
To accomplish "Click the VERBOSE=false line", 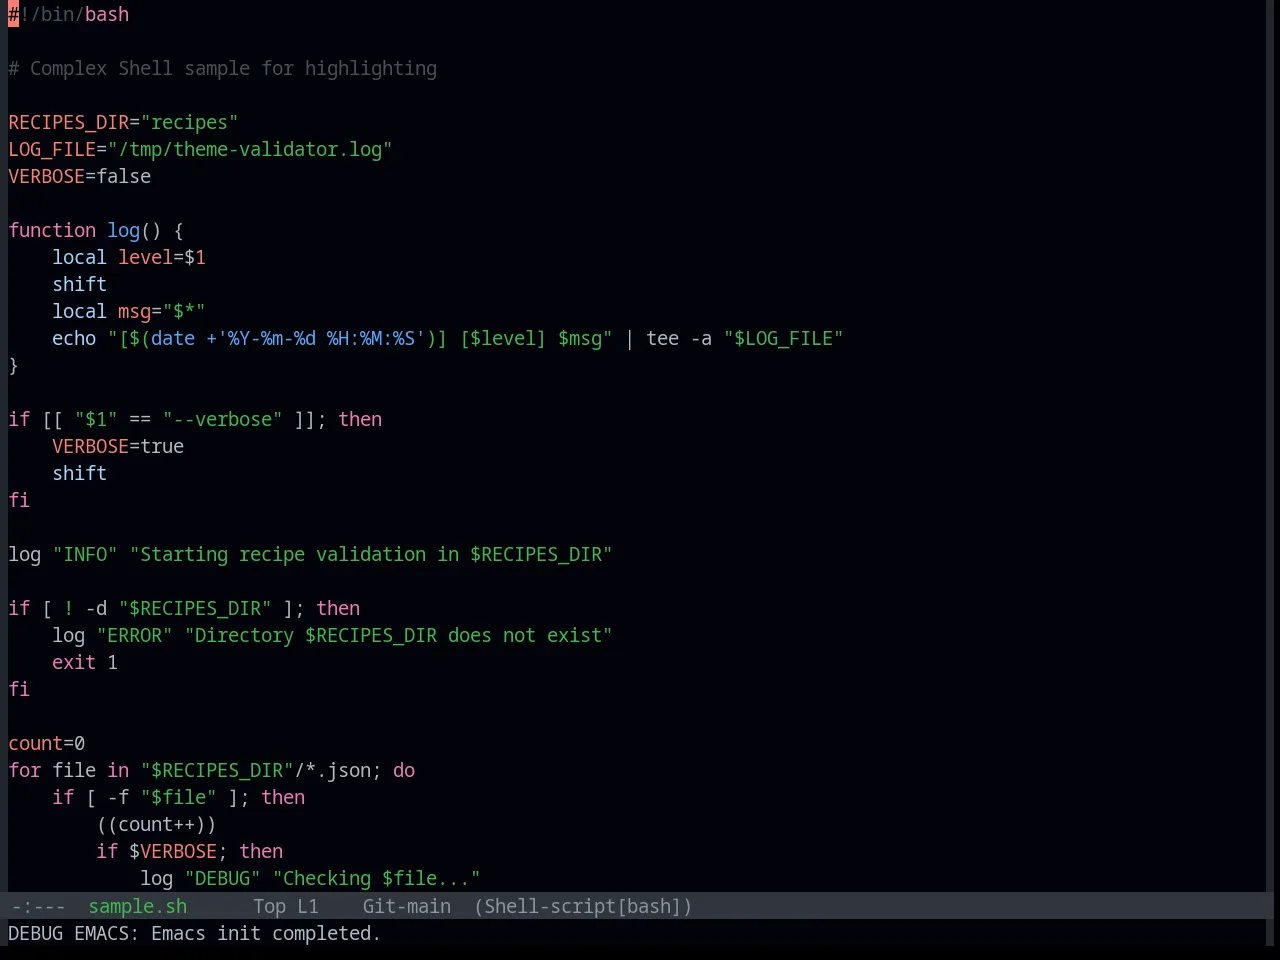I will tap(80, 176).
